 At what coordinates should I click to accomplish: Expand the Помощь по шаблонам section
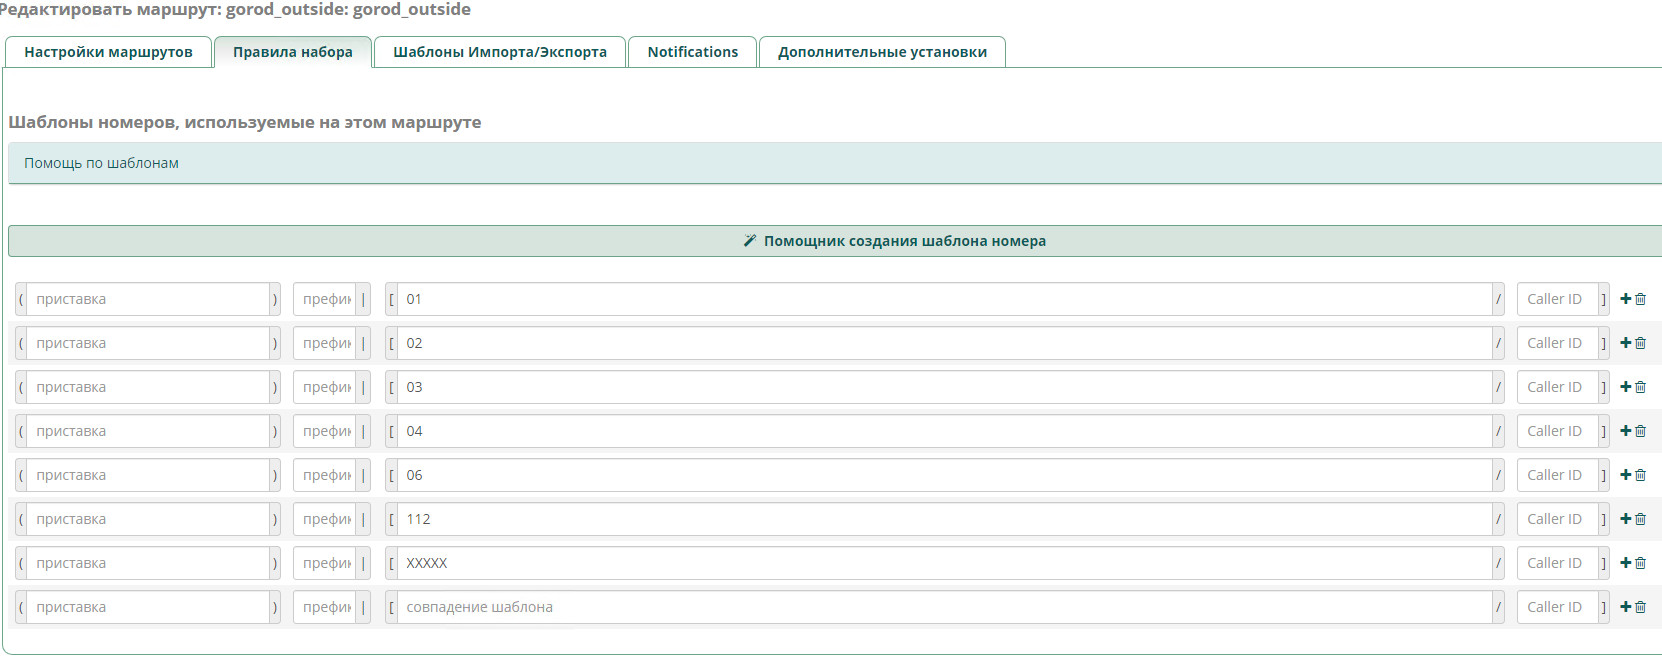point(101,163)
